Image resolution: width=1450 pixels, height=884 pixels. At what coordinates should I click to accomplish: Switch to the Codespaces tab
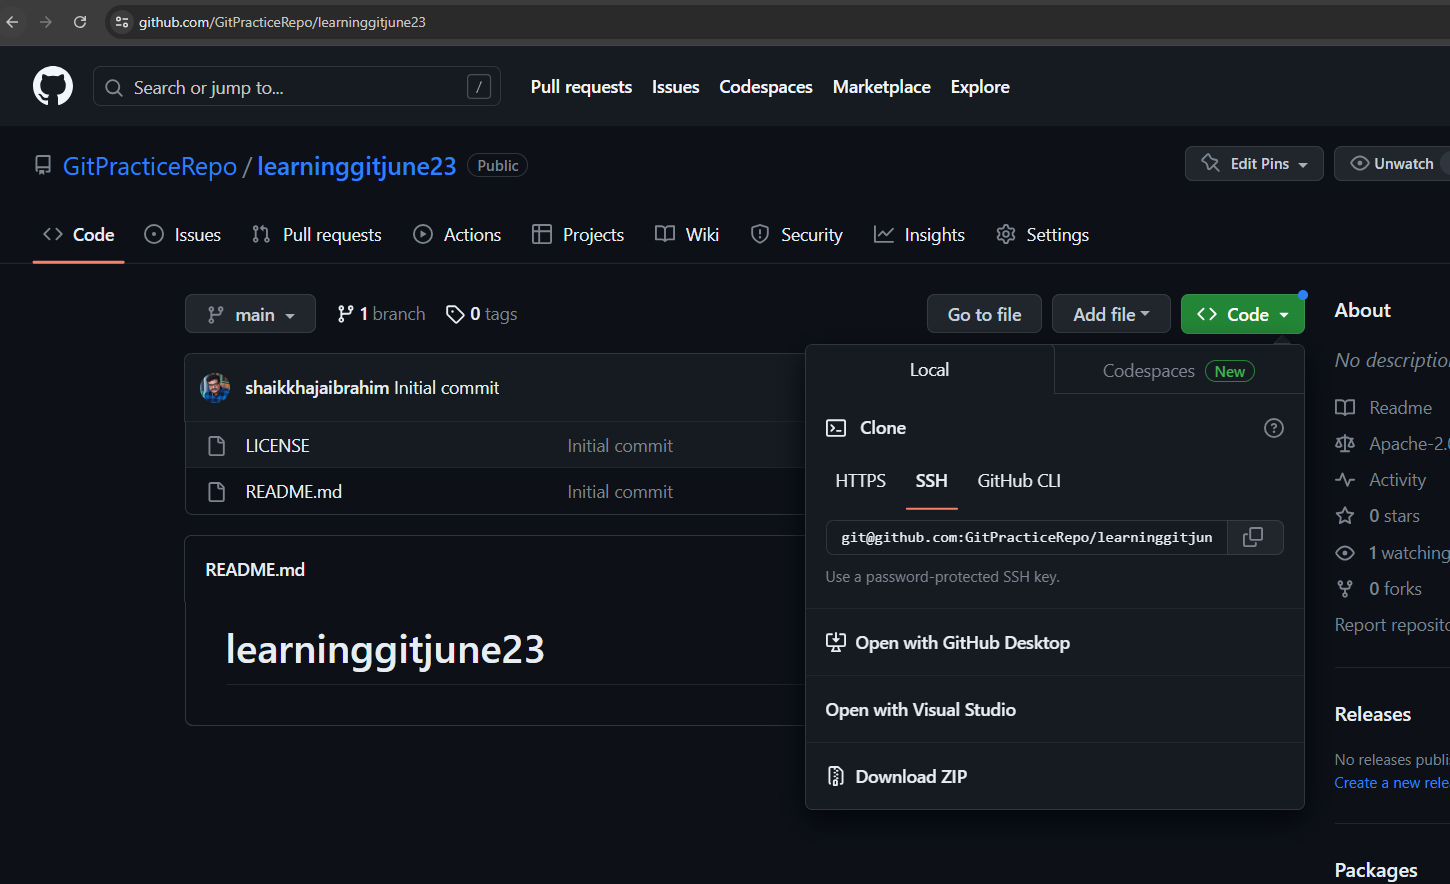click(1177, 371)
